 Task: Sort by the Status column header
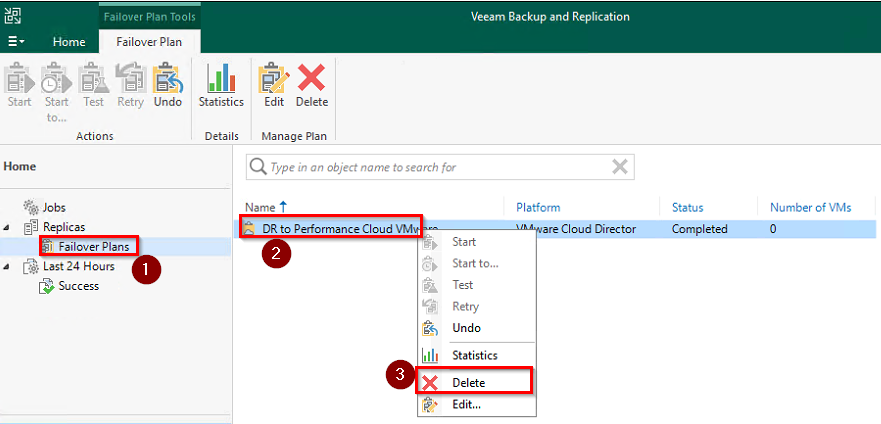[x=687, y=207]
